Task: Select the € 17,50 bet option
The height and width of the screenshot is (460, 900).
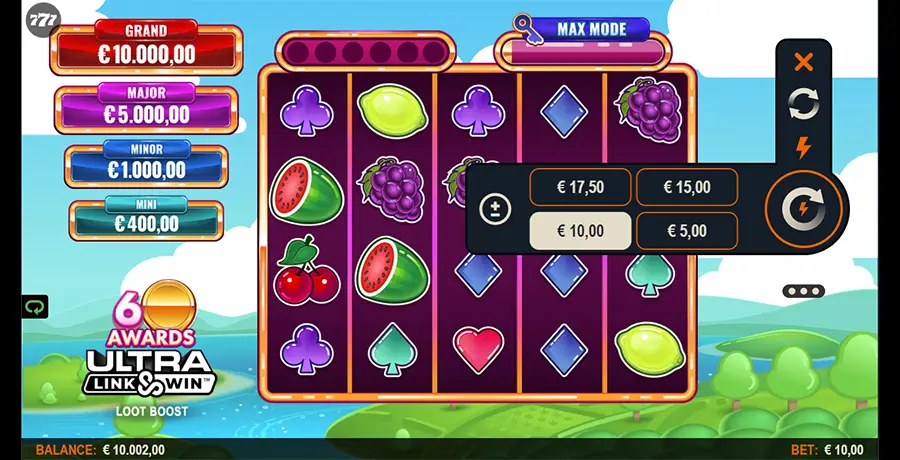Action: pyautogui.click(x=580, y=187)
